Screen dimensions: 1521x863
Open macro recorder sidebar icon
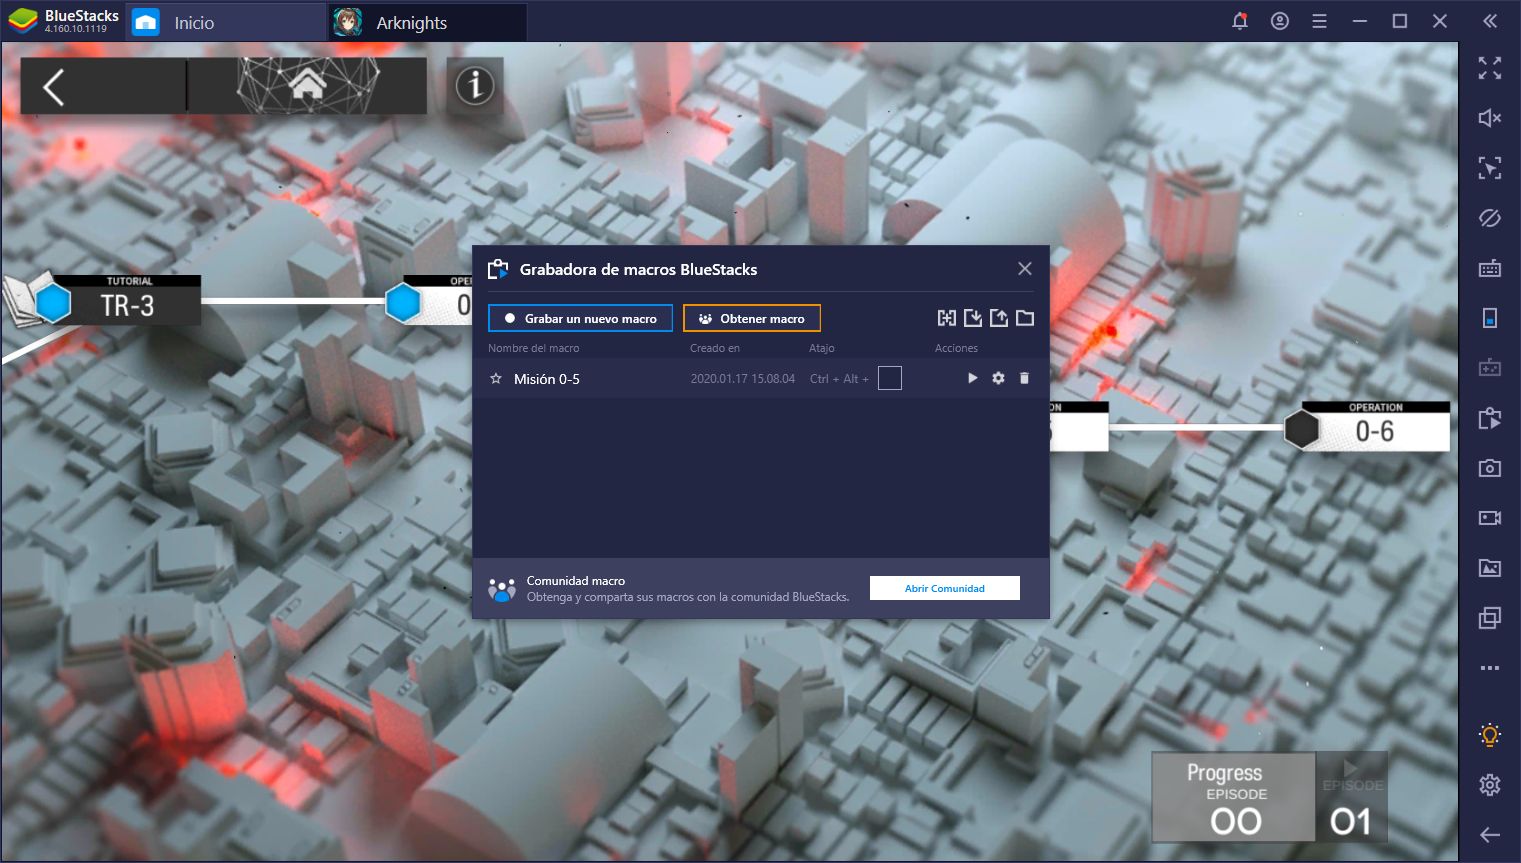(1490, 418)
